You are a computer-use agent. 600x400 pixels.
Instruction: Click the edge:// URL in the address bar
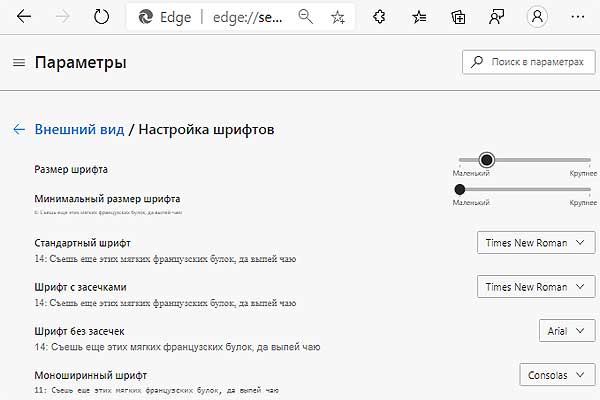tap(248, 17)
